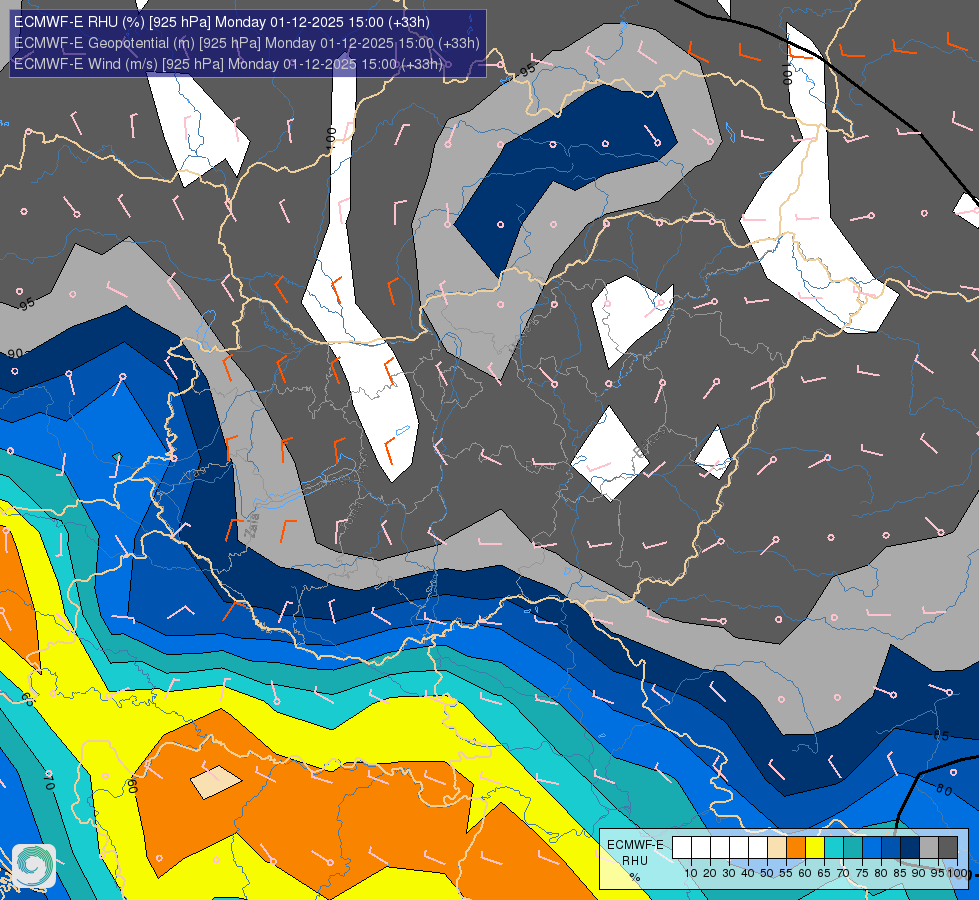Click the '100' value on the legend scale
979x900 pixels.
[957, 873]
